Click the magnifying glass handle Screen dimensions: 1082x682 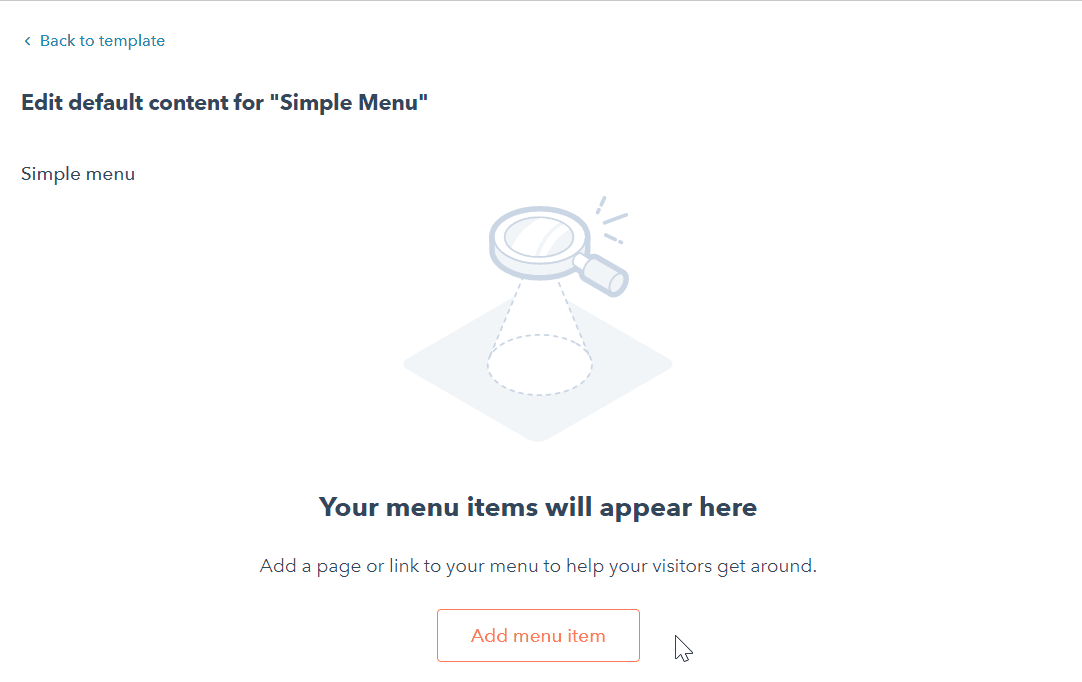pos(606,274)
